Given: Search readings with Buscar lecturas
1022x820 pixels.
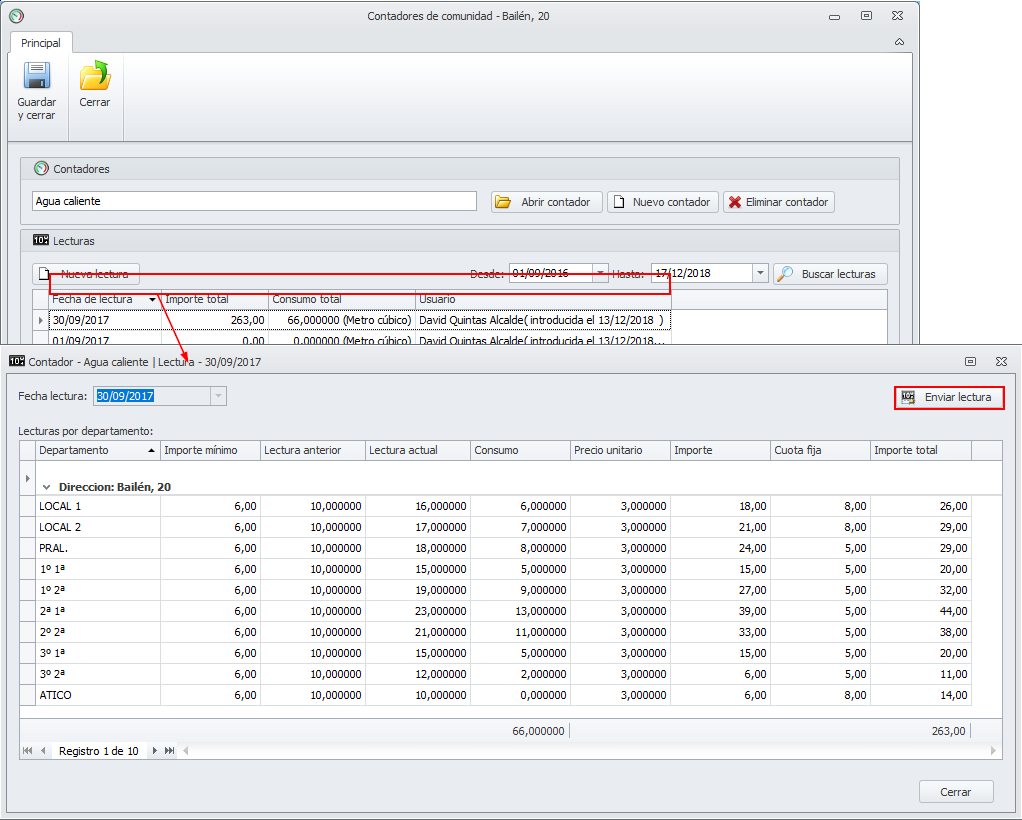Looking at the screenshot, I should 829,274.
